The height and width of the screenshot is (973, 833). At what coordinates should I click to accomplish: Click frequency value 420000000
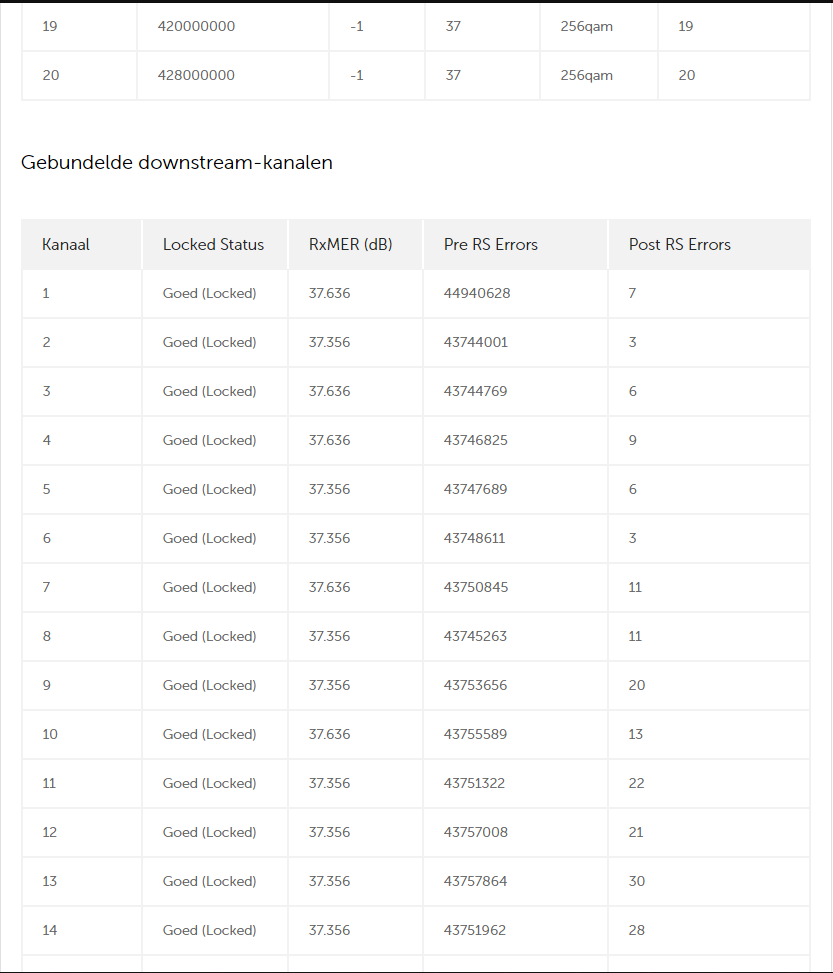click(x=196, y=26)
